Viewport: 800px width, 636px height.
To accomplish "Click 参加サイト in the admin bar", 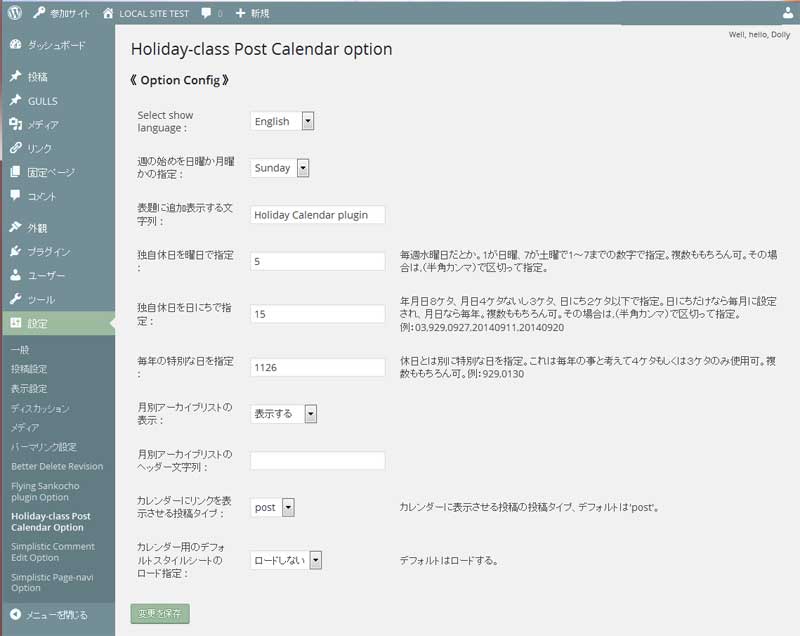I will point(69,14).
